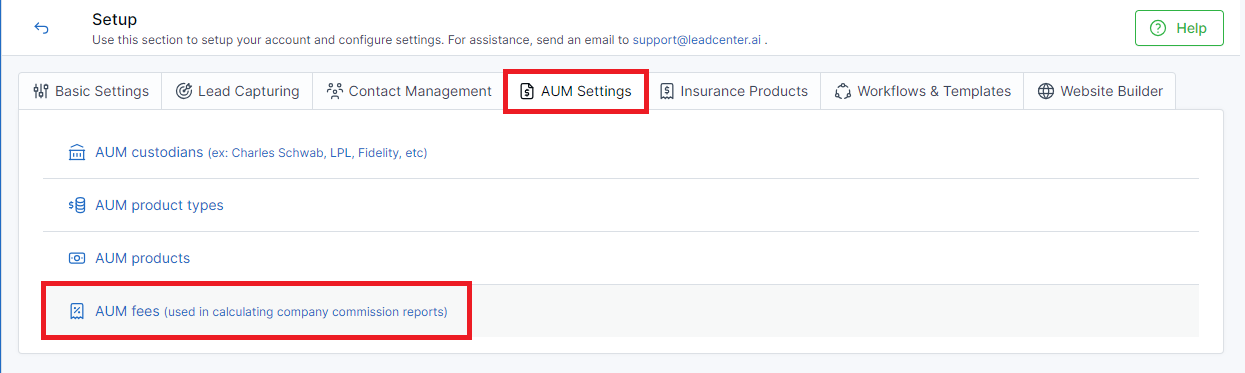Click the bank building icon for AUM custodians
Image resolution: width=1245 pixels, height=373 pixels.
77,153
